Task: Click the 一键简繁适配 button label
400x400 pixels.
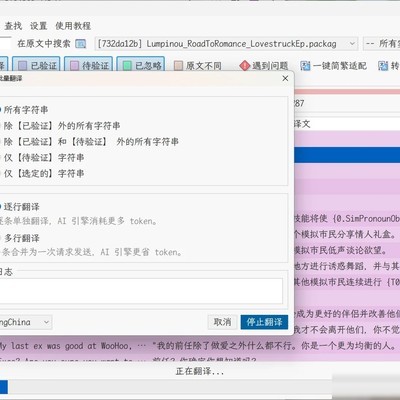Action: pyautogui.click(x=340, y=66)
